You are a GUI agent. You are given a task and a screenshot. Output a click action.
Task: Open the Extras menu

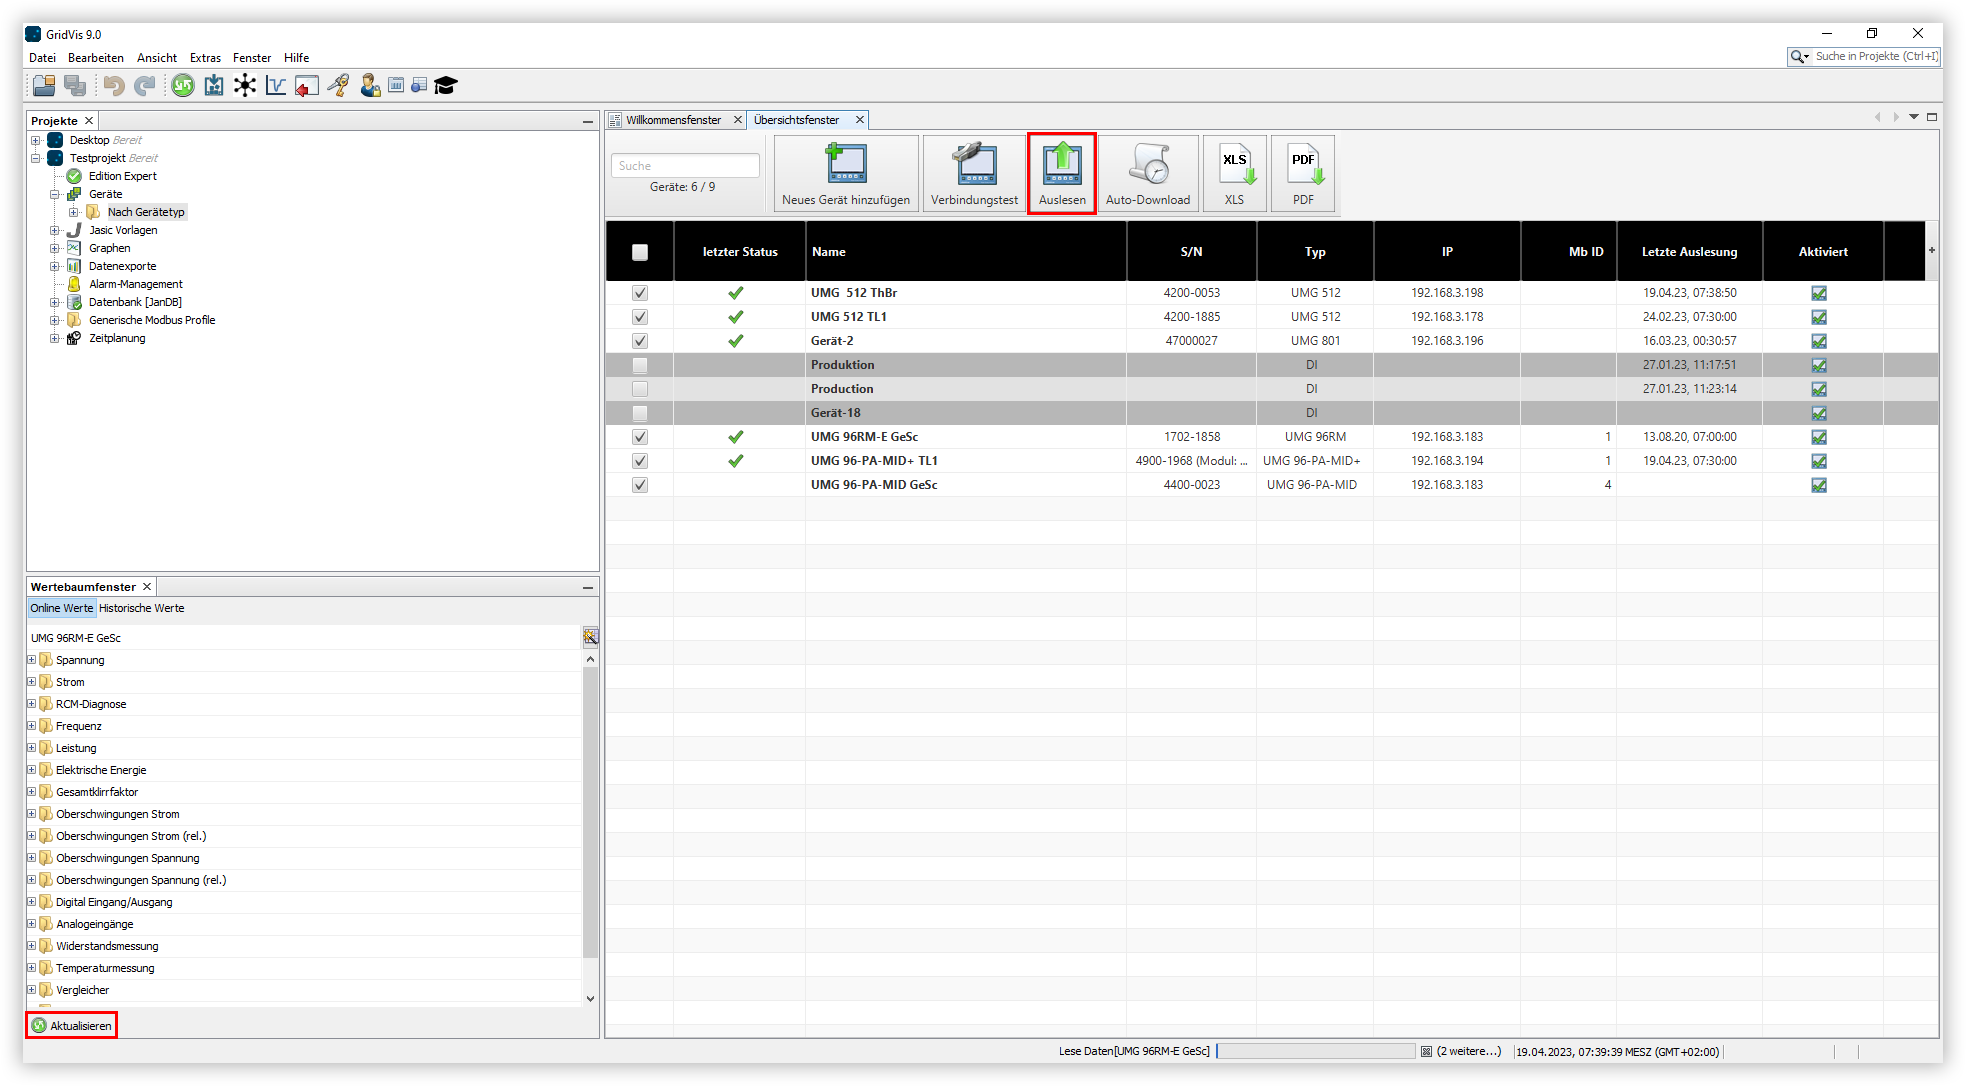(x=205, y=58)
